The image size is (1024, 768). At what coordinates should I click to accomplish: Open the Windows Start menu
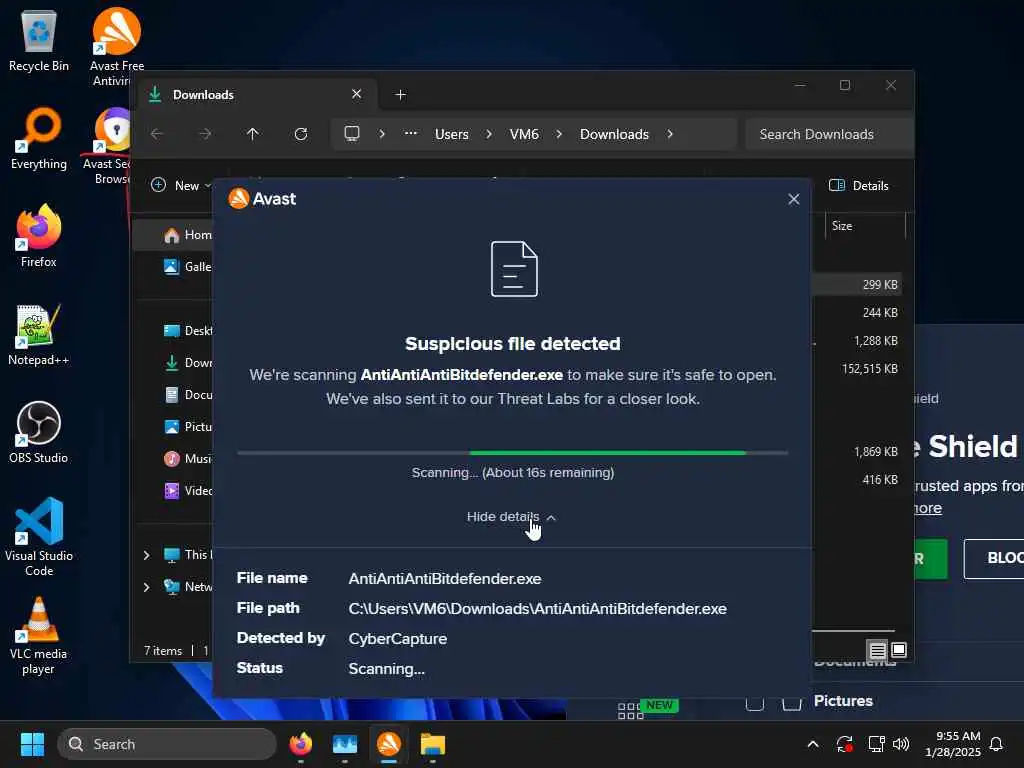click(32, 744)
